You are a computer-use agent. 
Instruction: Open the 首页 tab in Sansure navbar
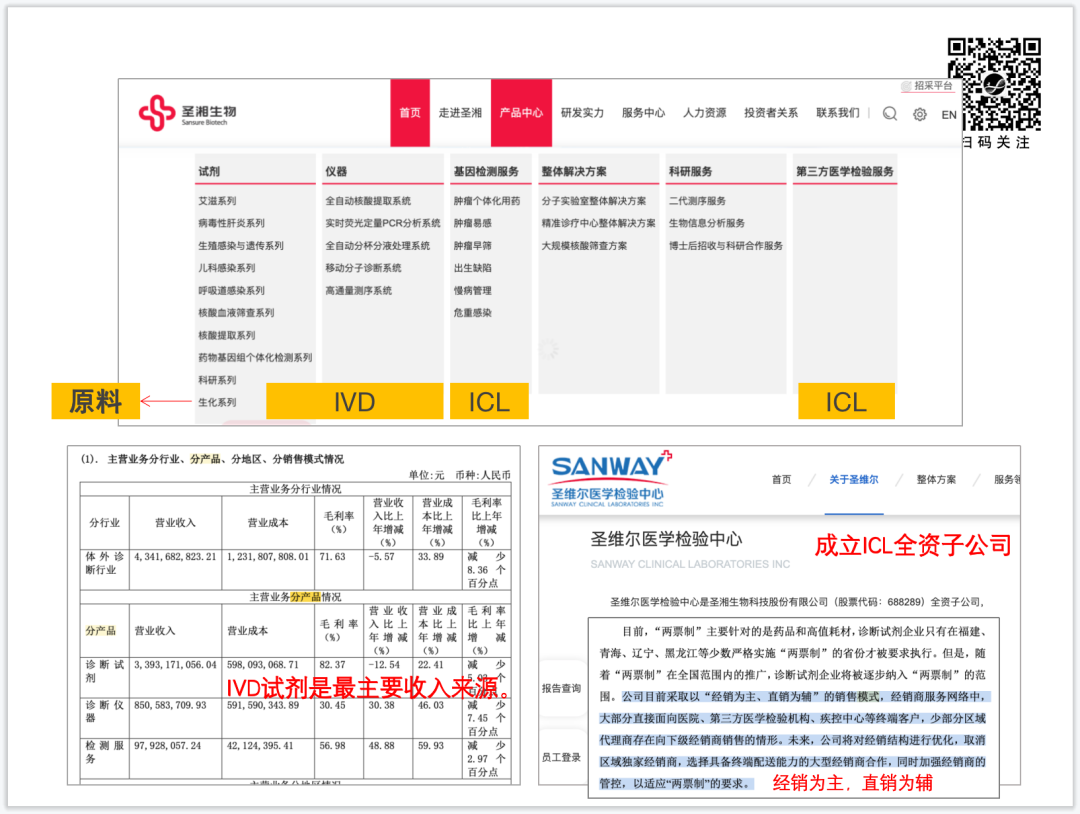[410, 113]
